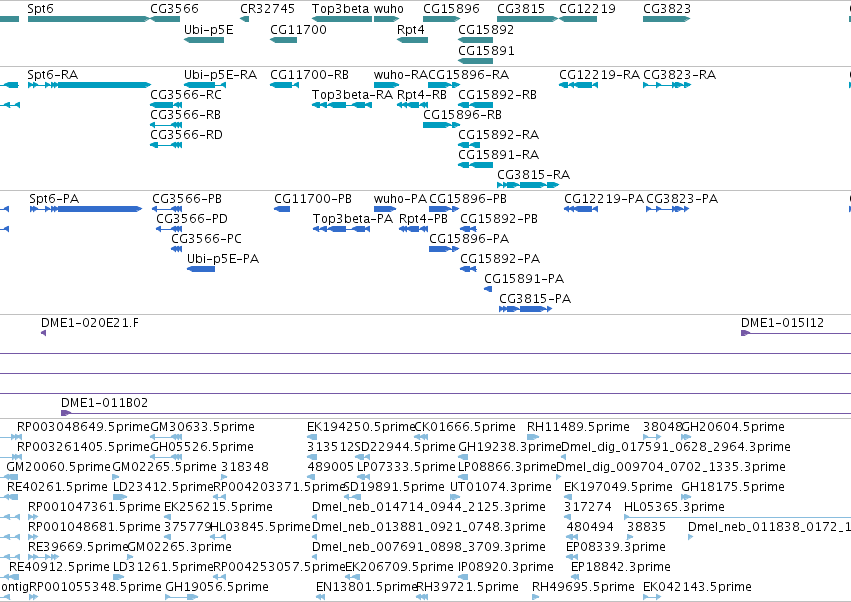Click the Spt6-RA transcript label
Viewport: 851px width, 602px height.
tap(53, 74)
